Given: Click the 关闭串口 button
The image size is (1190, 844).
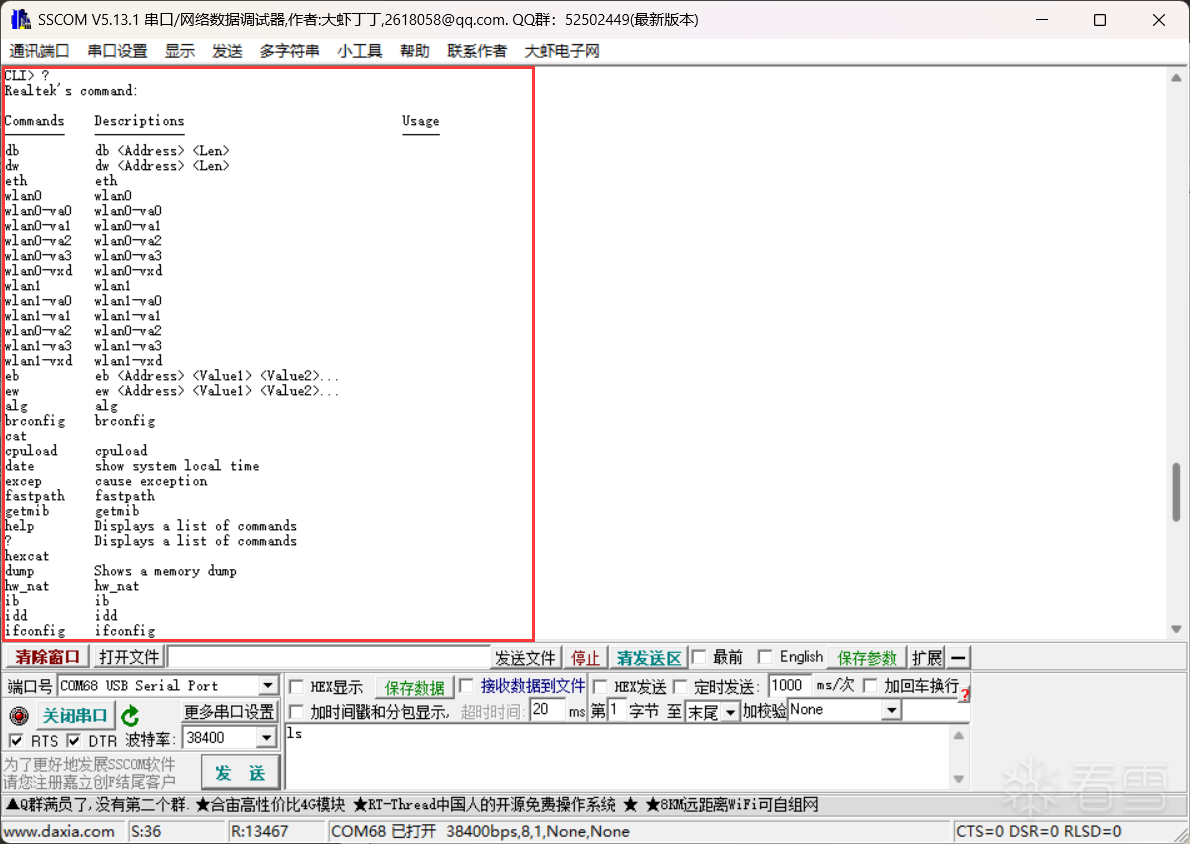Looking at the screenshot, I should click(x=74, y=715).
